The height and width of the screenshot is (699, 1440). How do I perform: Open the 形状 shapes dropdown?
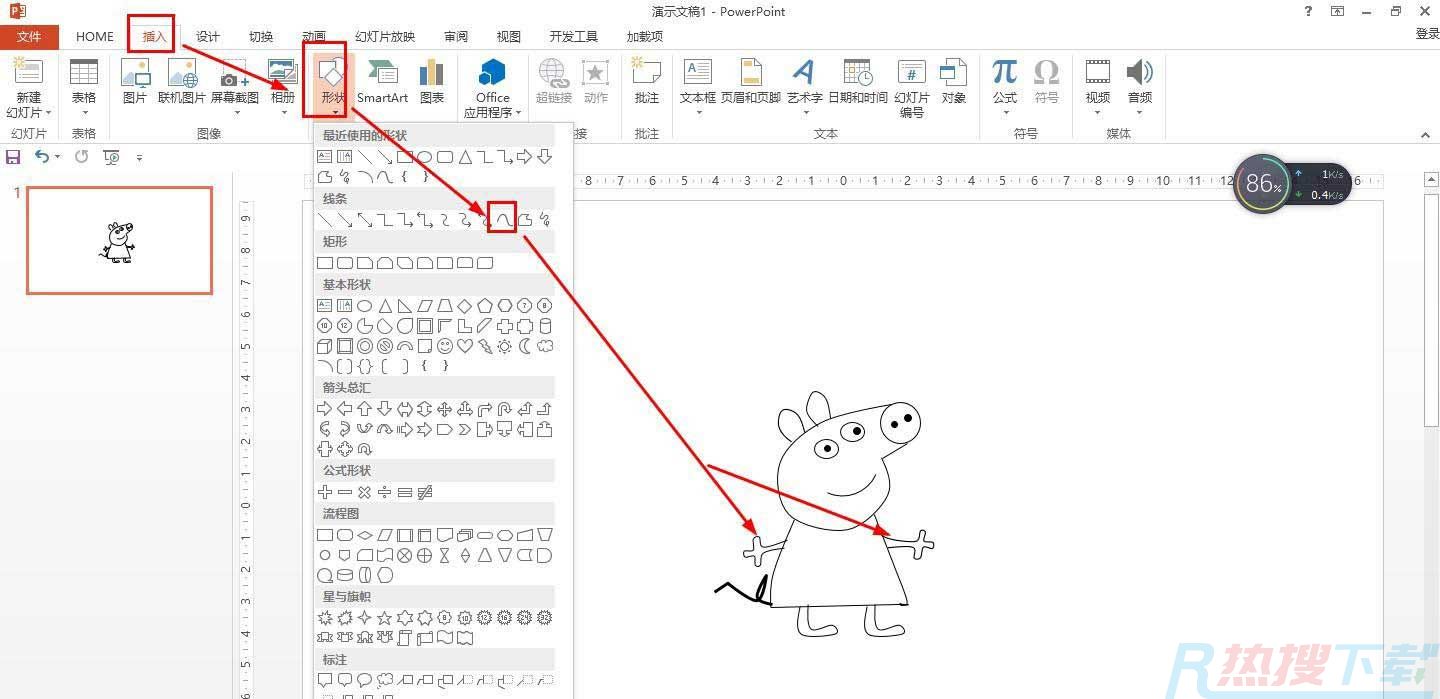click(x=333, y=84)
